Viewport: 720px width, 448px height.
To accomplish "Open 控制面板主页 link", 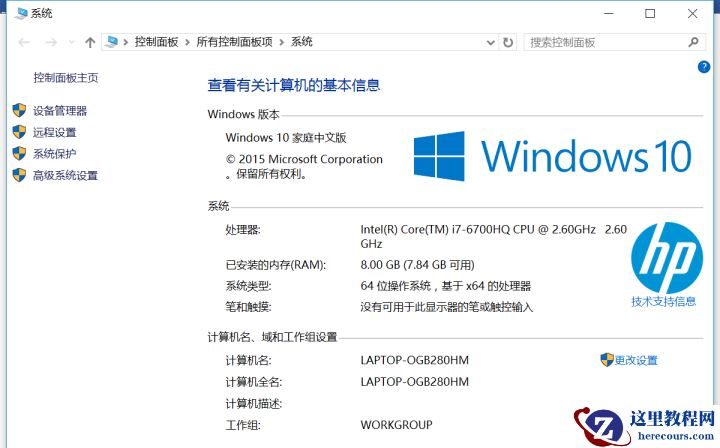I will [x=66, y=78].
